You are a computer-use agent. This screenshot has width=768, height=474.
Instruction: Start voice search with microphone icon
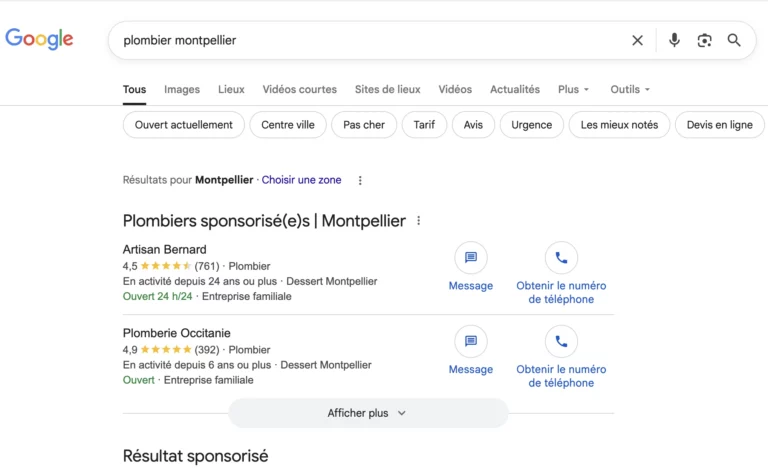click(x=674, y=40)
